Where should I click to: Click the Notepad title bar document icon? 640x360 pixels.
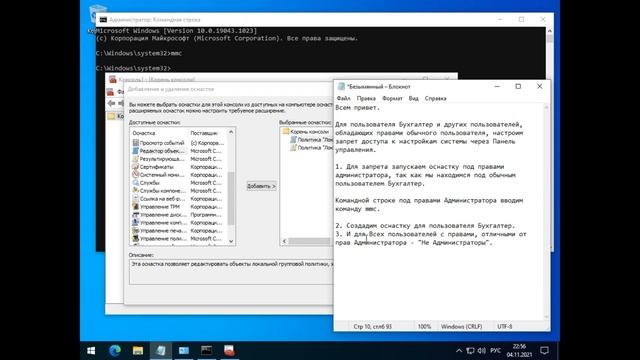pyautogui.click(x=341, y=87)
